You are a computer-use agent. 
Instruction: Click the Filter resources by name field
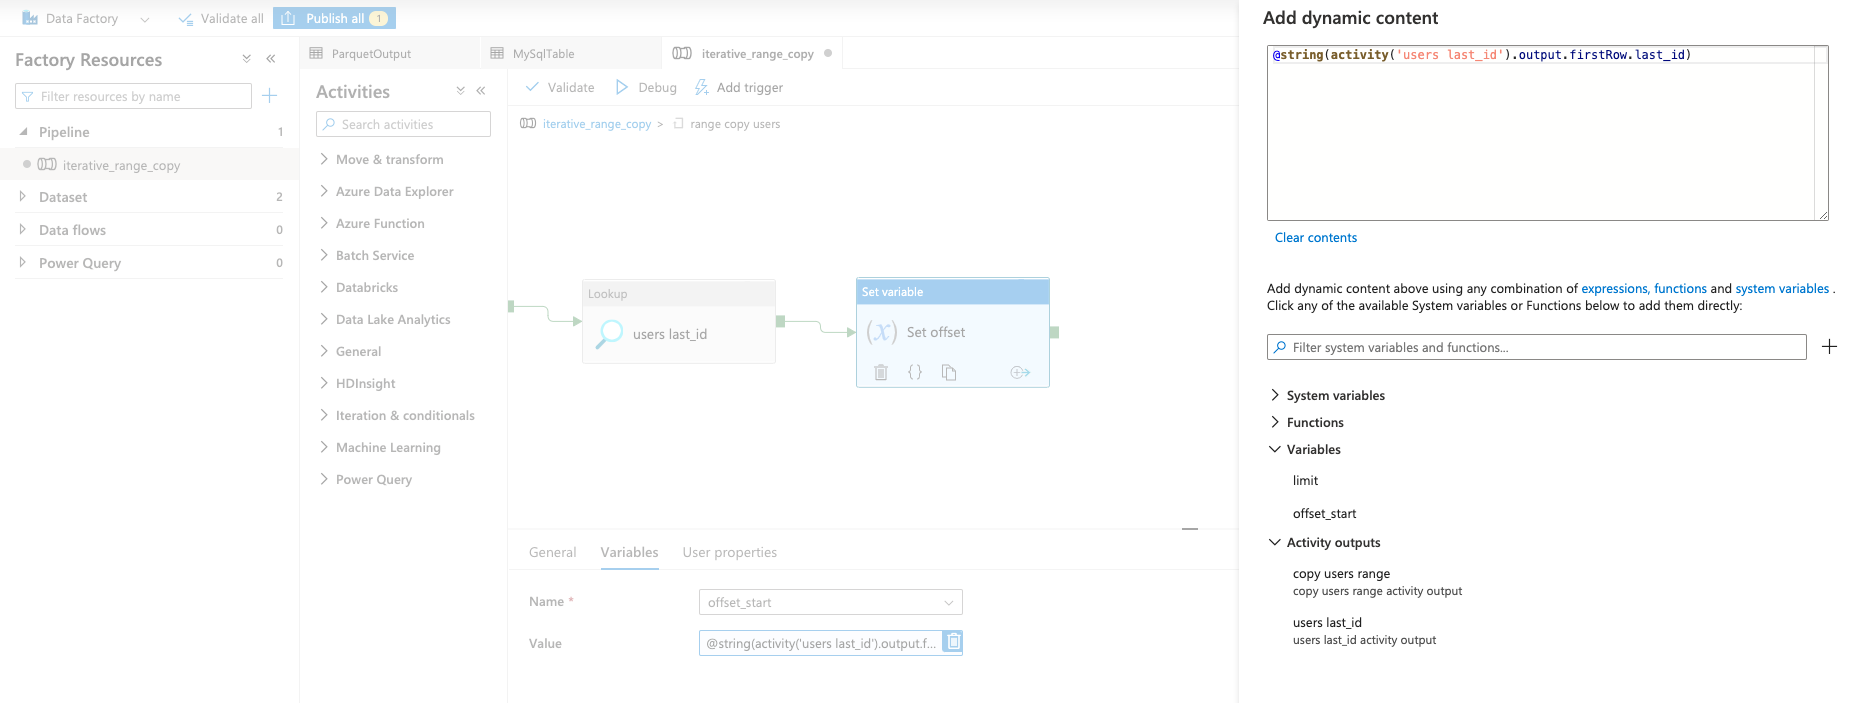[133, 96]
